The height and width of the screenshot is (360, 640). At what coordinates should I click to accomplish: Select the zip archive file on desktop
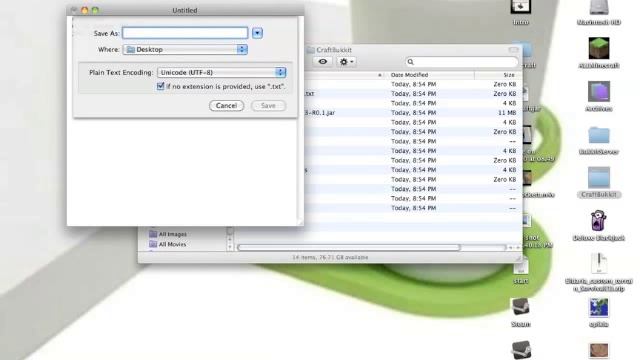click(x=599, y=264)
